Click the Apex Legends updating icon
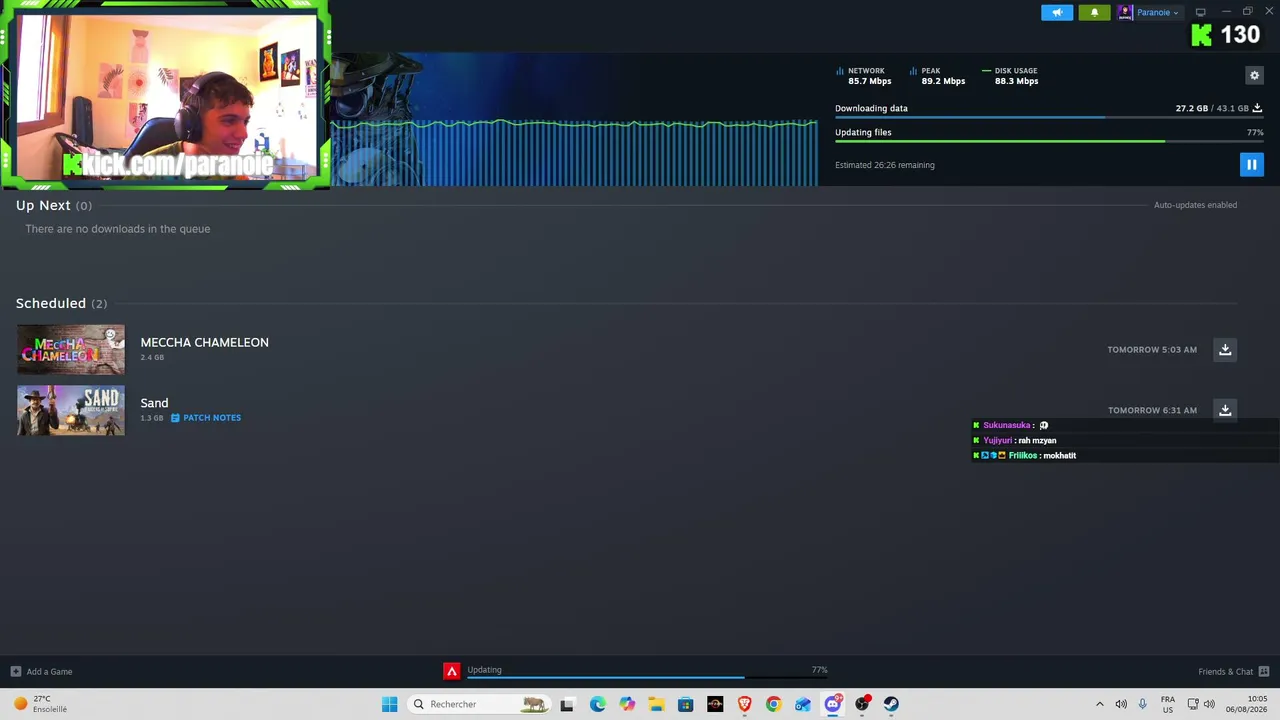Viewport: 1280px width, 720px height. (x=452, y=671)
